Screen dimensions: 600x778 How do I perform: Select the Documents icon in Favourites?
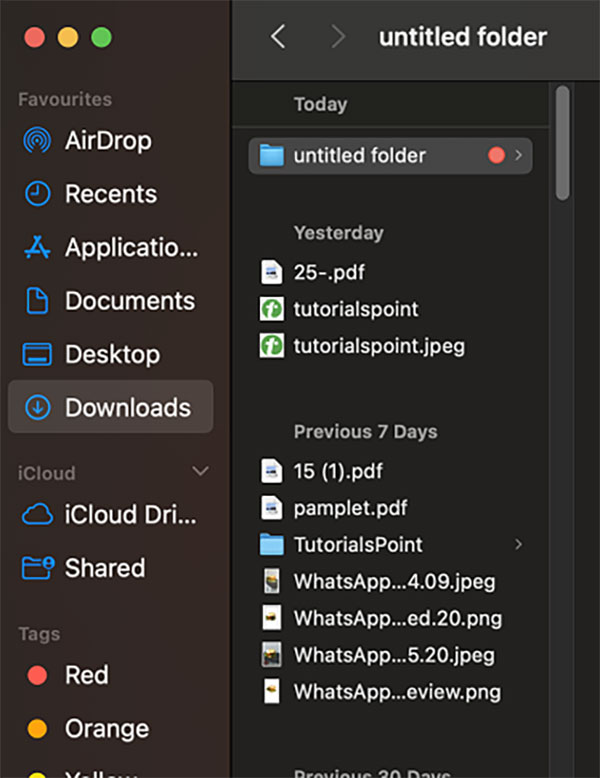[x=37, y=301]
